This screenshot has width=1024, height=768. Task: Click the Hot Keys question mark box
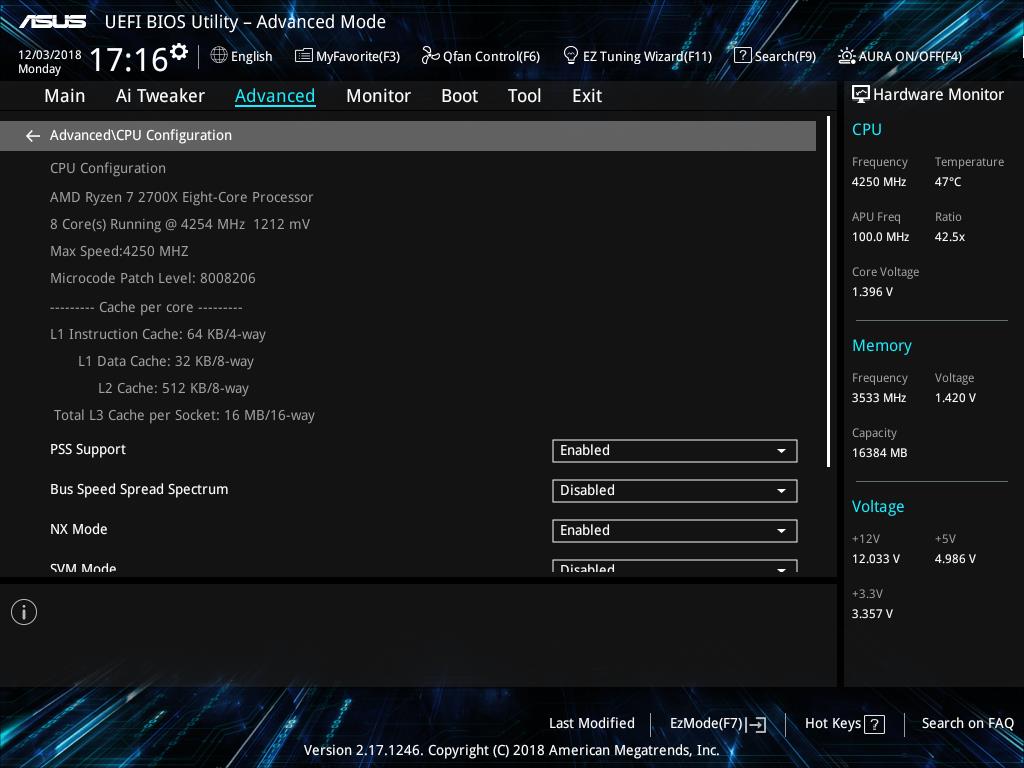click(874, 724)
